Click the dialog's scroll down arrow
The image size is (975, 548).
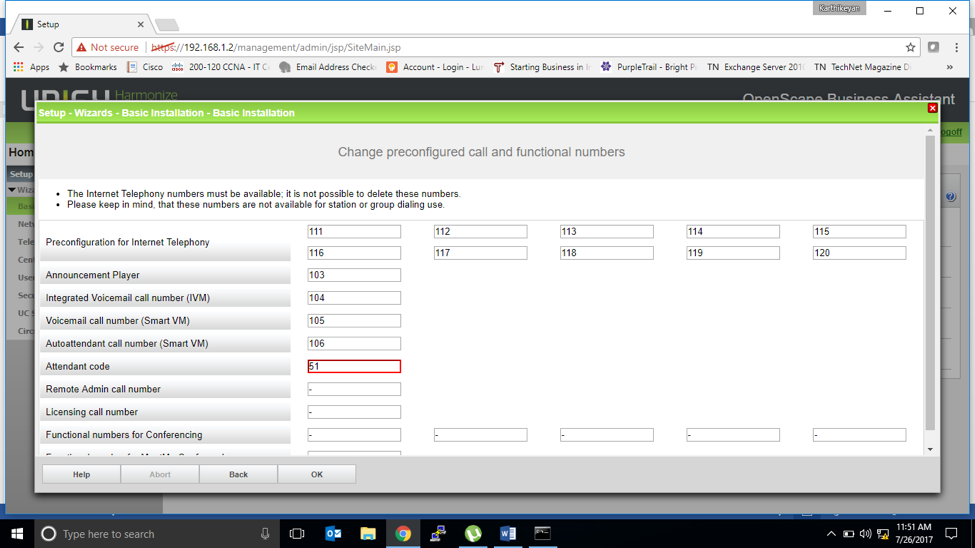[x=930, y=449]
